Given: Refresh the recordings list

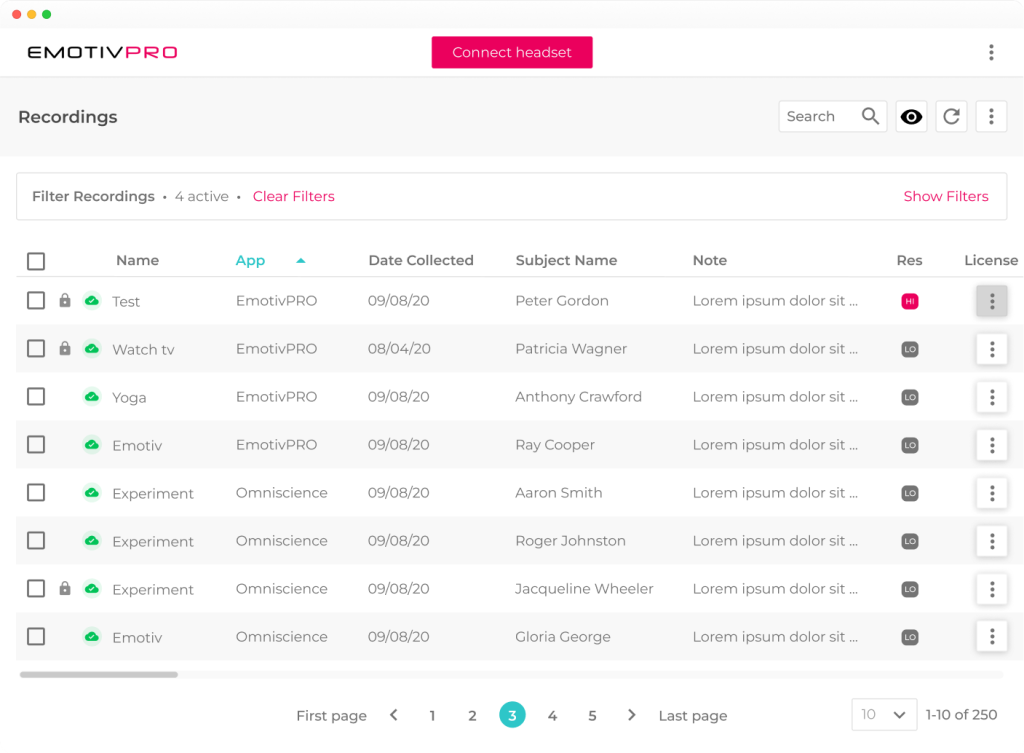Looking at the screenshot, I should 951,116.
